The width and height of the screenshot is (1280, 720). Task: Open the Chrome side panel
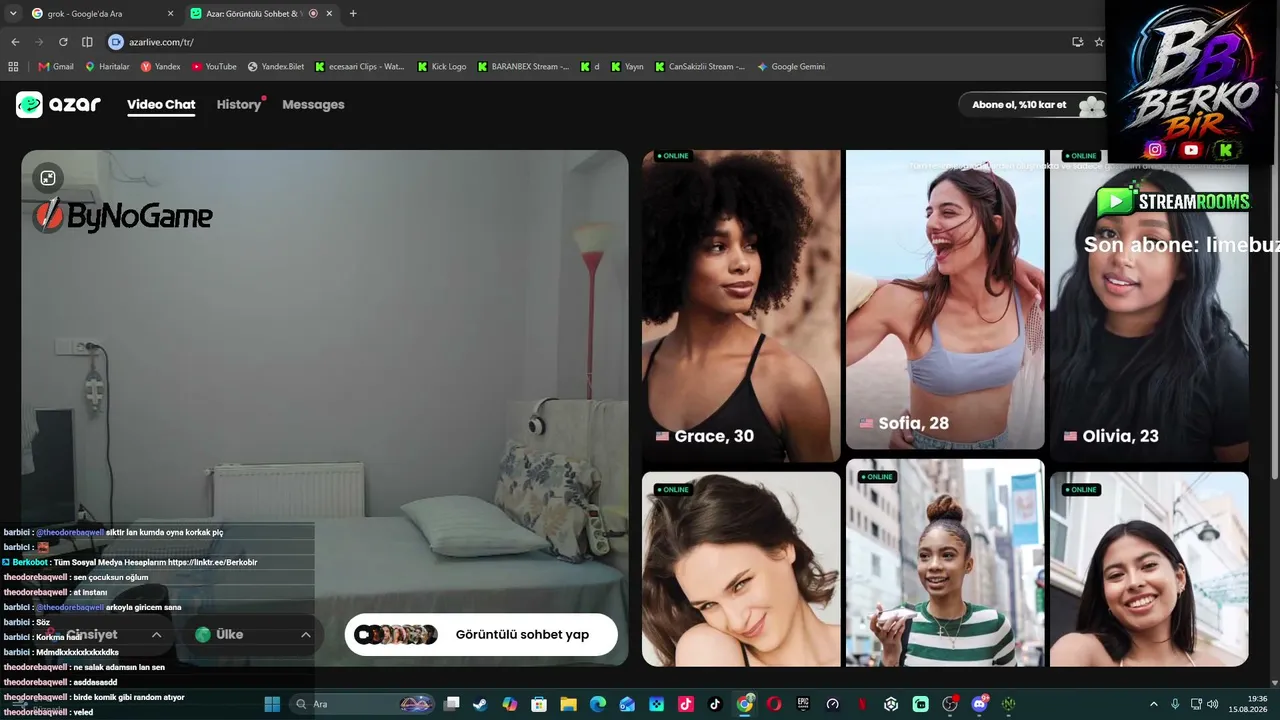coord(87,42)
